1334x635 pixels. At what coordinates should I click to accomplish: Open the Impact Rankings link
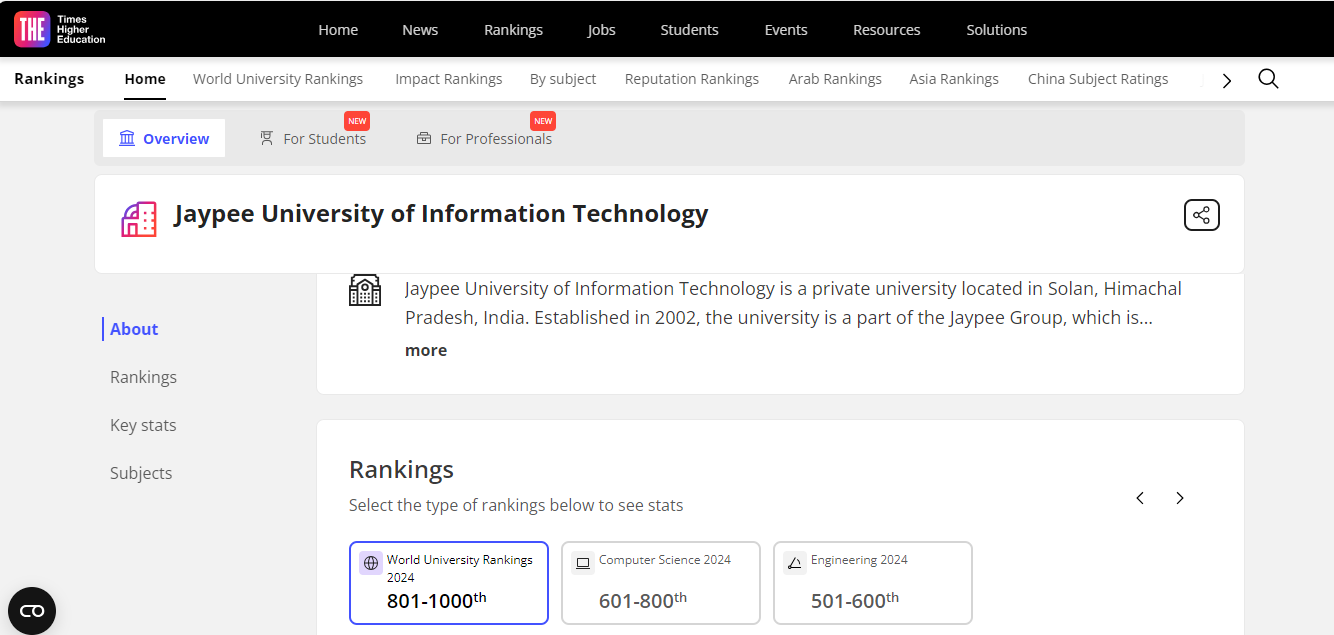[x=448, y=79]
